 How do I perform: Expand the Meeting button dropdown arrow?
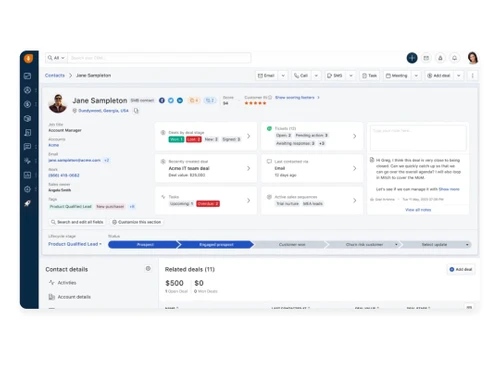[416, 76]
